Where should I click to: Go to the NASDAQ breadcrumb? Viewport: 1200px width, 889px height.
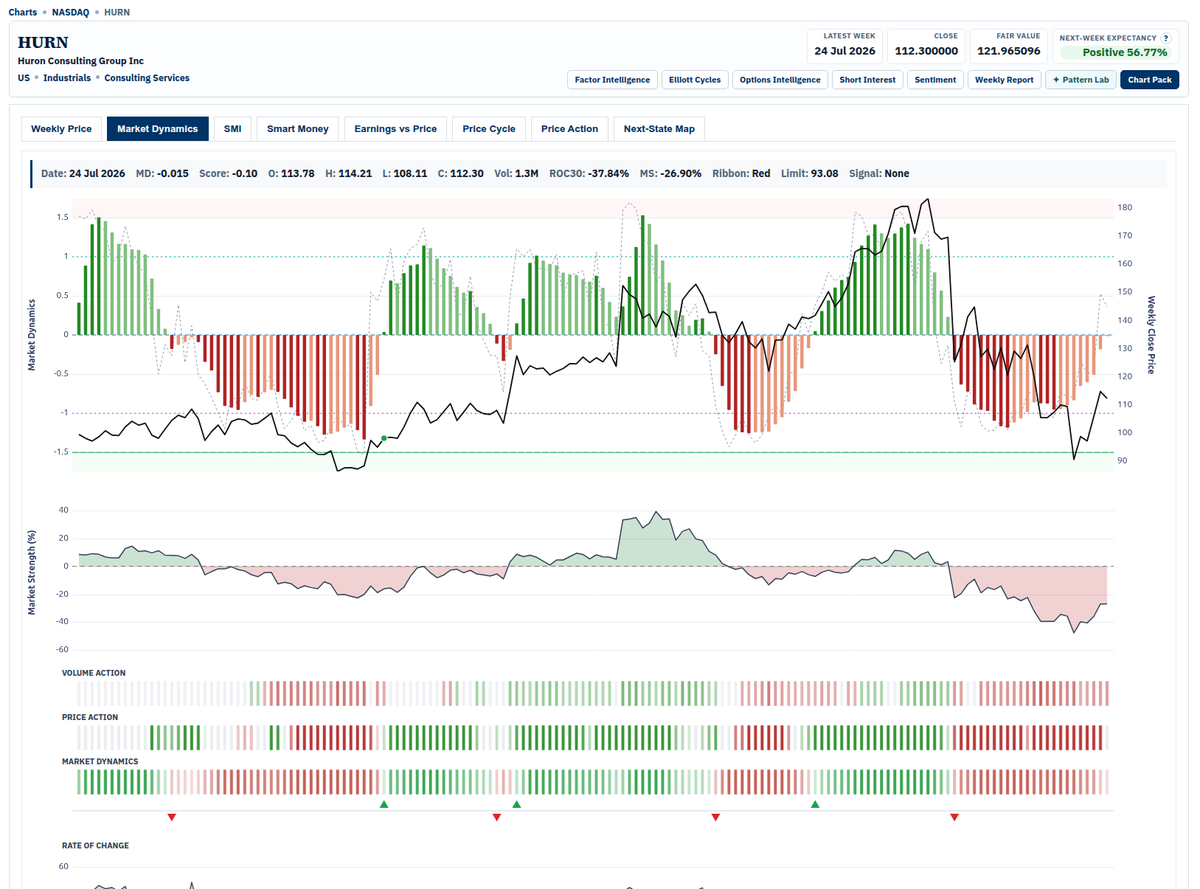coord(70,12)
